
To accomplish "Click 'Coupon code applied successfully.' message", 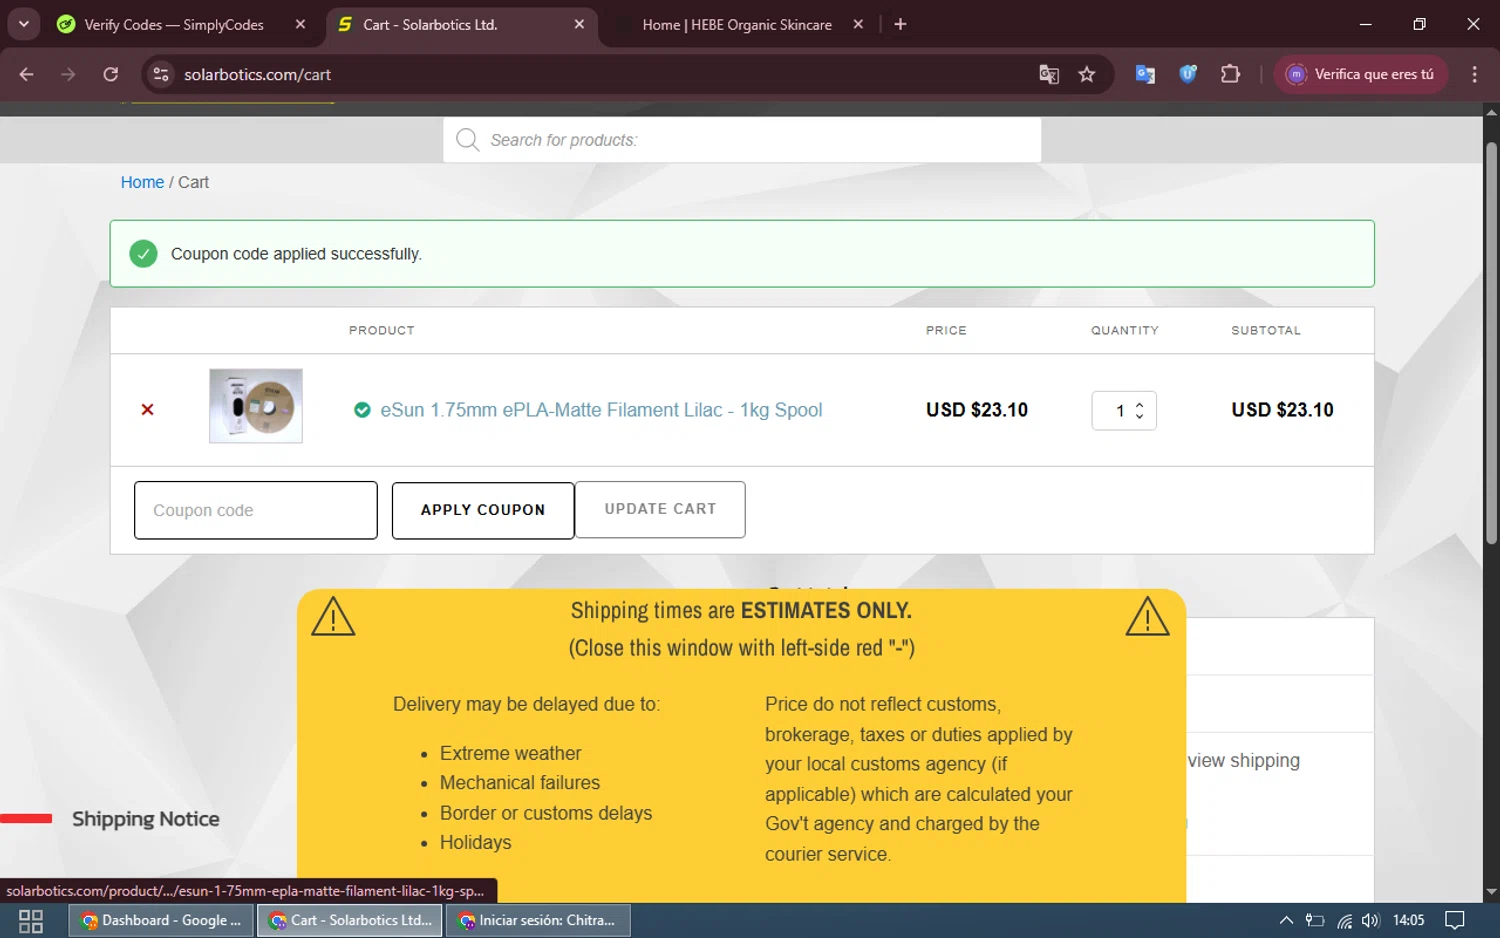I will pos(296,254).
